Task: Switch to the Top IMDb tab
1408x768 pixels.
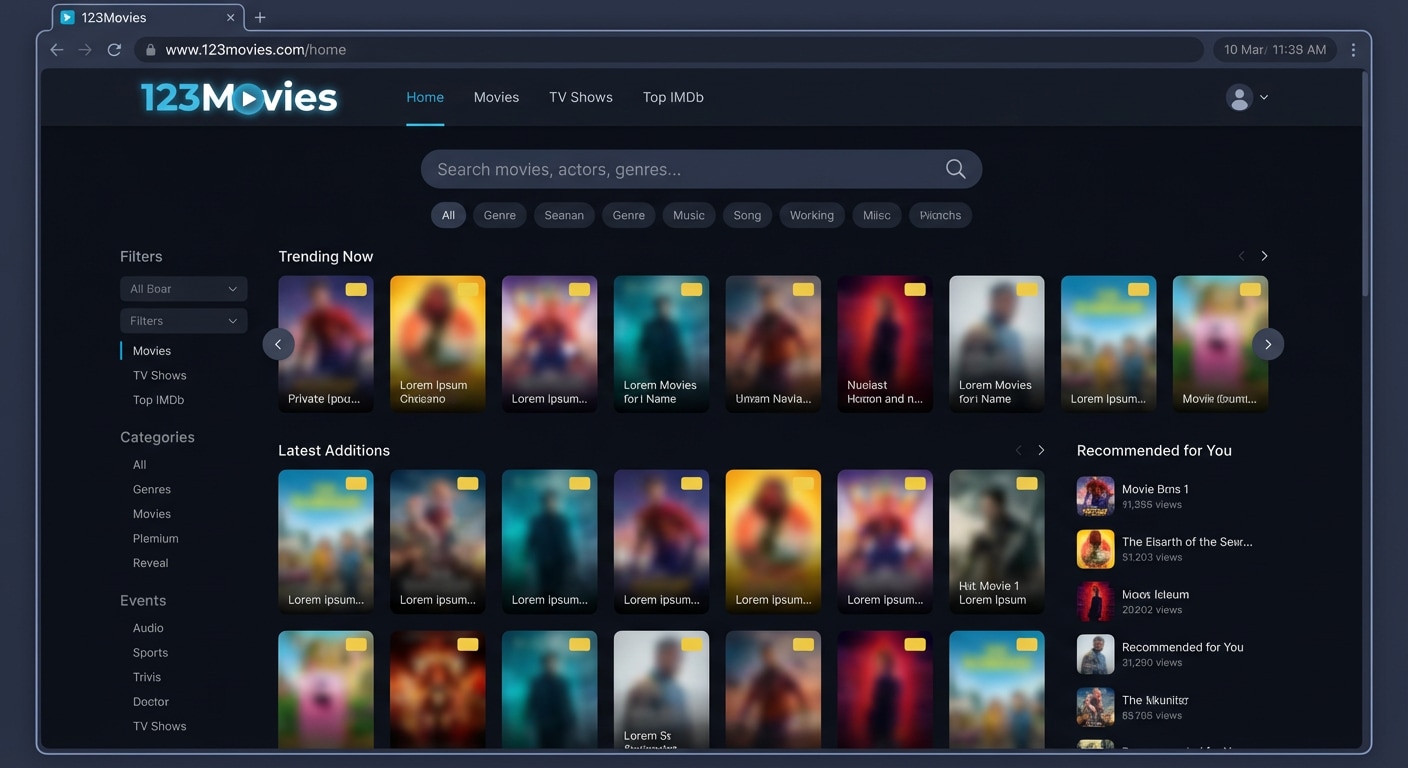Action: click(x=673, y=97)
